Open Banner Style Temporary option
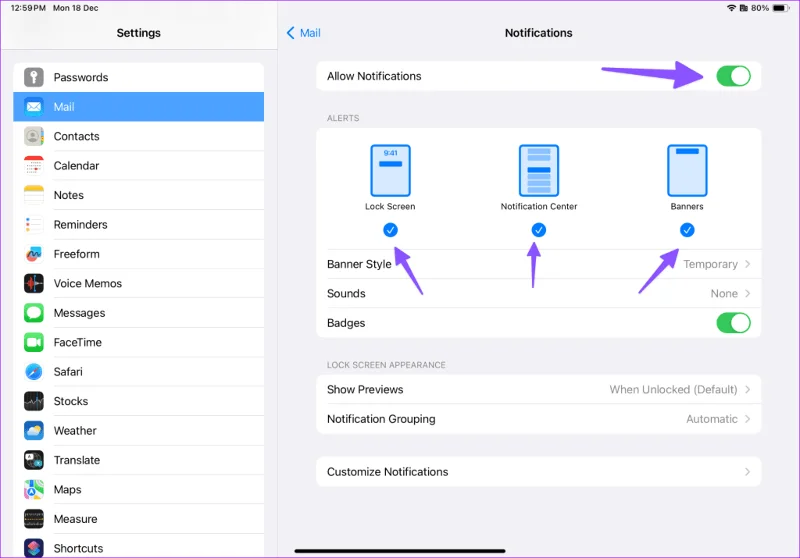 (539, 264)
